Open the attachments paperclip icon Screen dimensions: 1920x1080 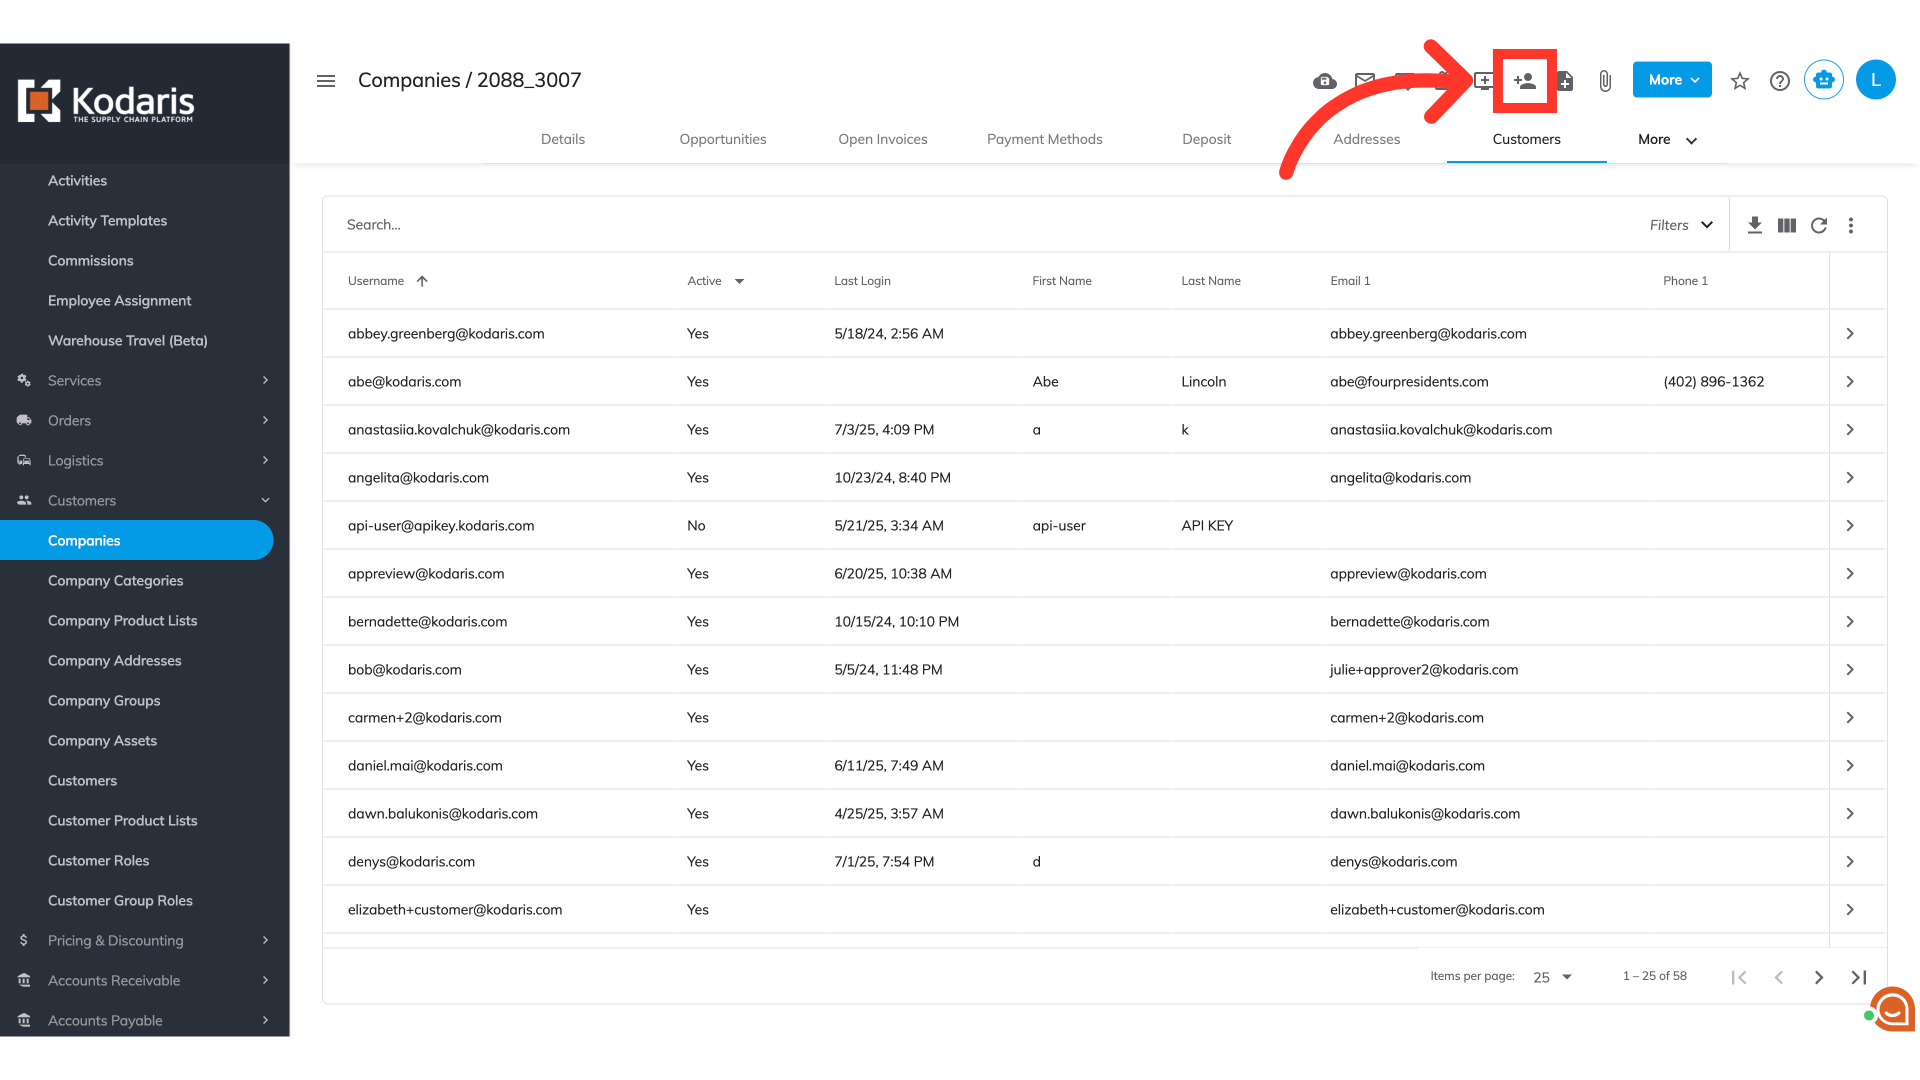1605,81
